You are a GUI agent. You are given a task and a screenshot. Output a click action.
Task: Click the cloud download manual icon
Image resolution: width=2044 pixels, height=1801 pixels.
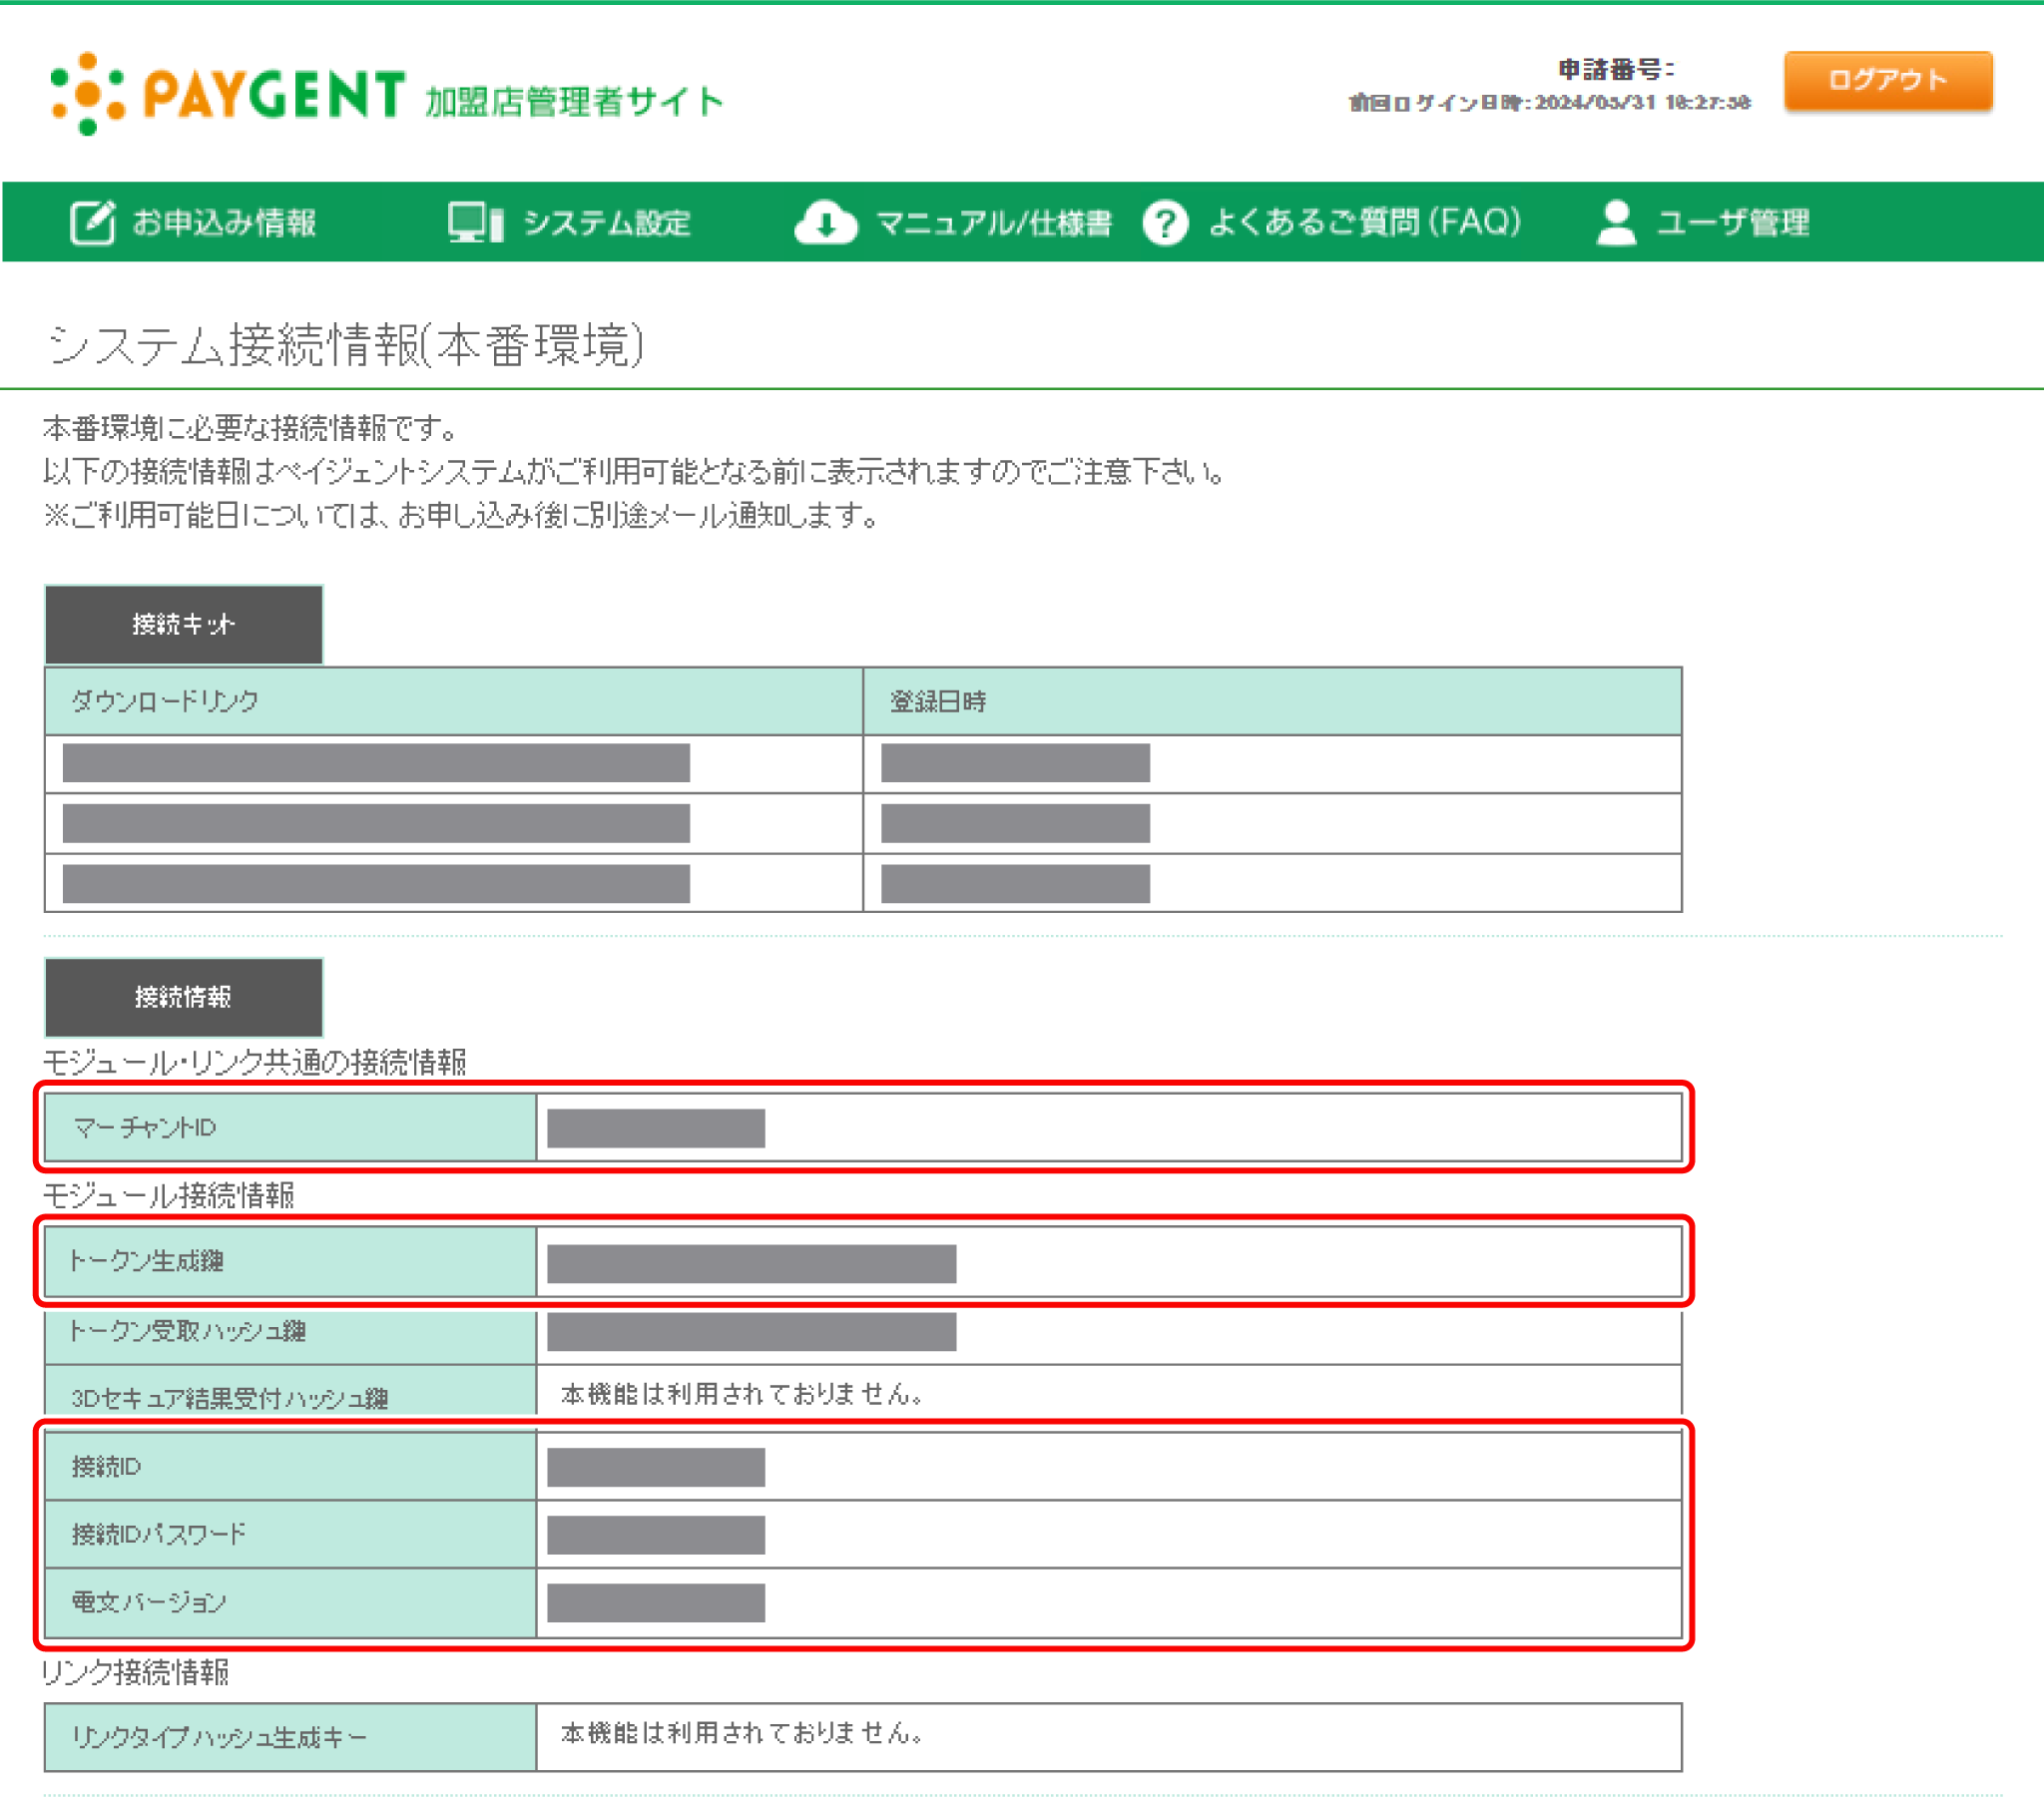pos(825,222)
